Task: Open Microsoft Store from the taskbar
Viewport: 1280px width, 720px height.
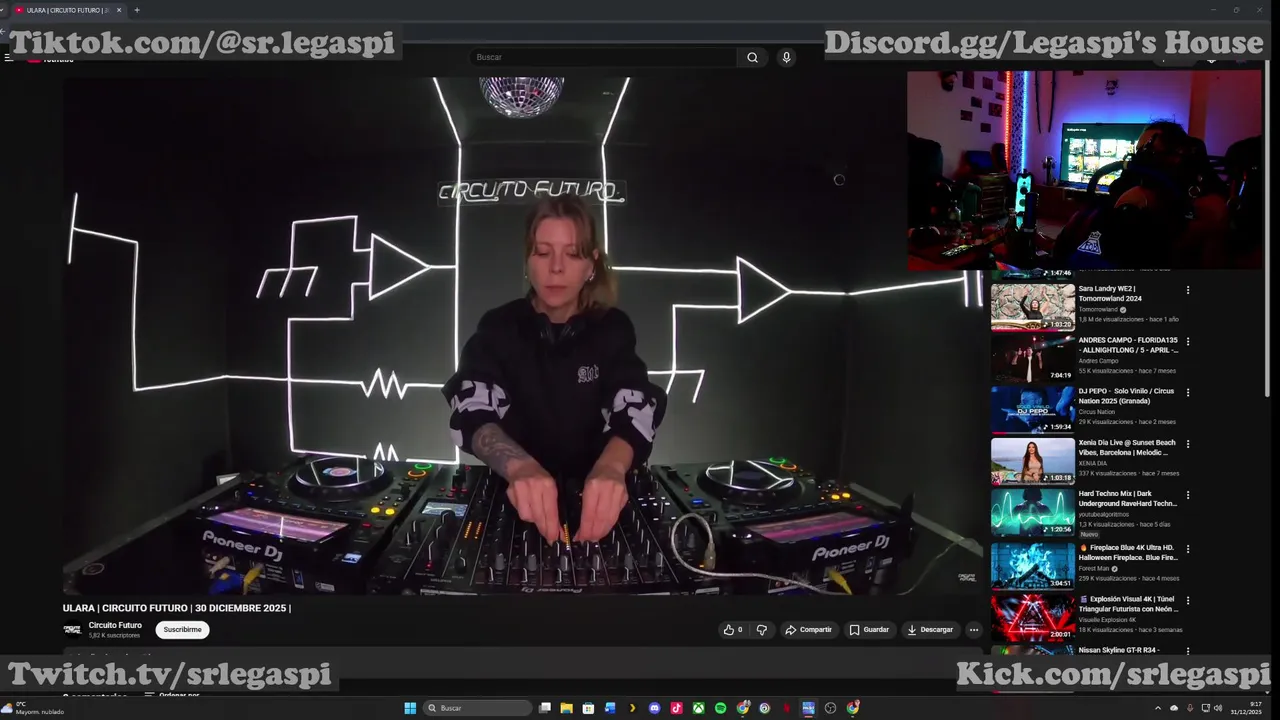Action: [588, 708]
